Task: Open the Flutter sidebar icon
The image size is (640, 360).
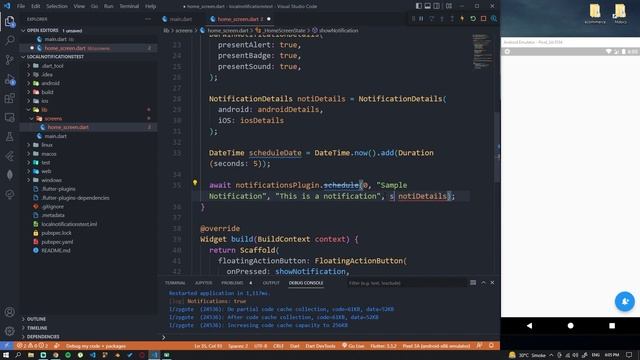Action: click(x=9, y=156)
